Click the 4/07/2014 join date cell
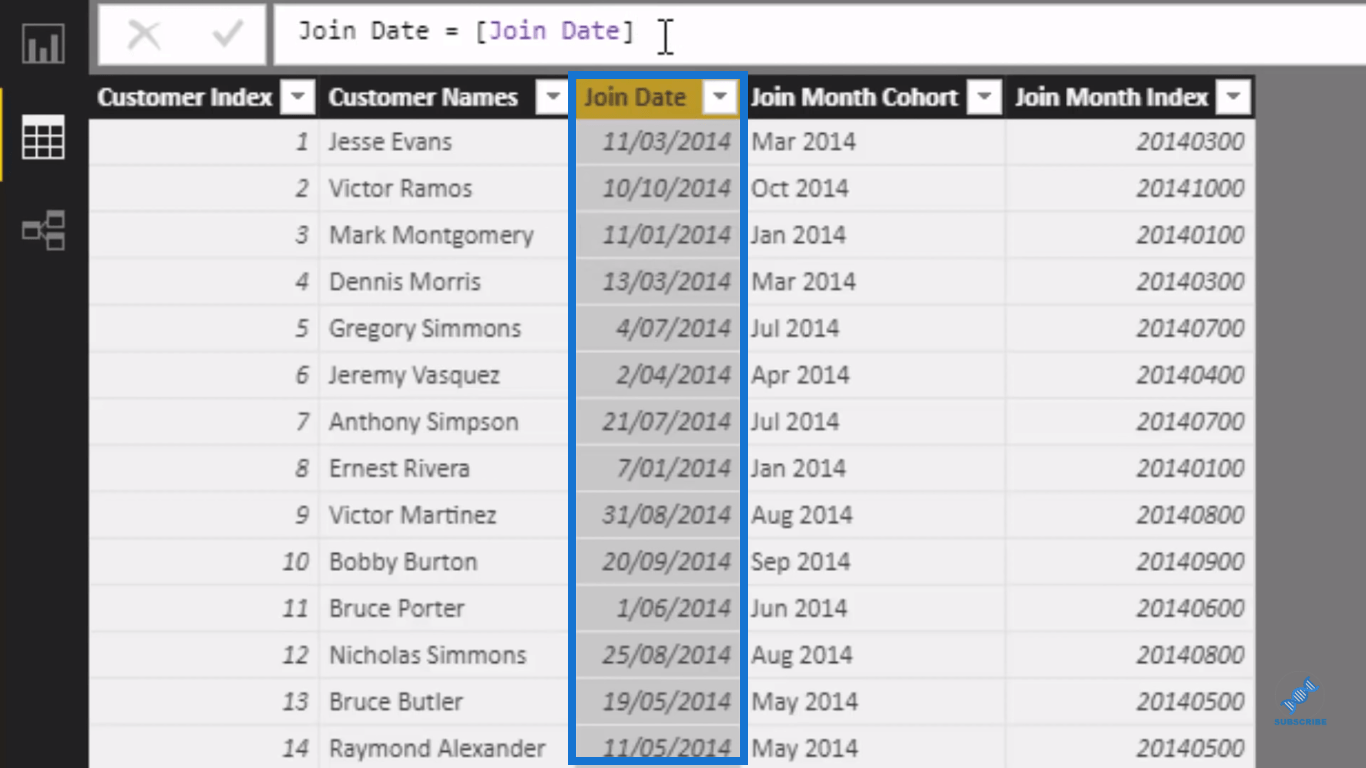This screenshot has height=768, width=1366. point(657,328)
